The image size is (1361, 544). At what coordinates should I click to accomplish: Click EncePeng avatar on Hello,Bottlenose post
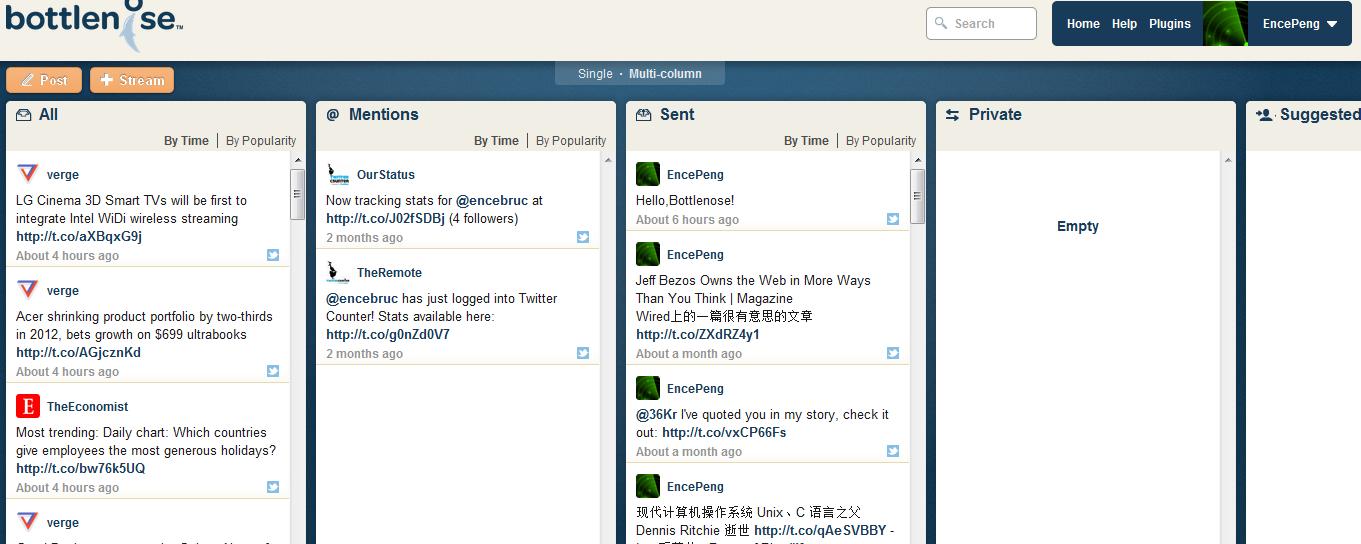(x=648, y=174)
